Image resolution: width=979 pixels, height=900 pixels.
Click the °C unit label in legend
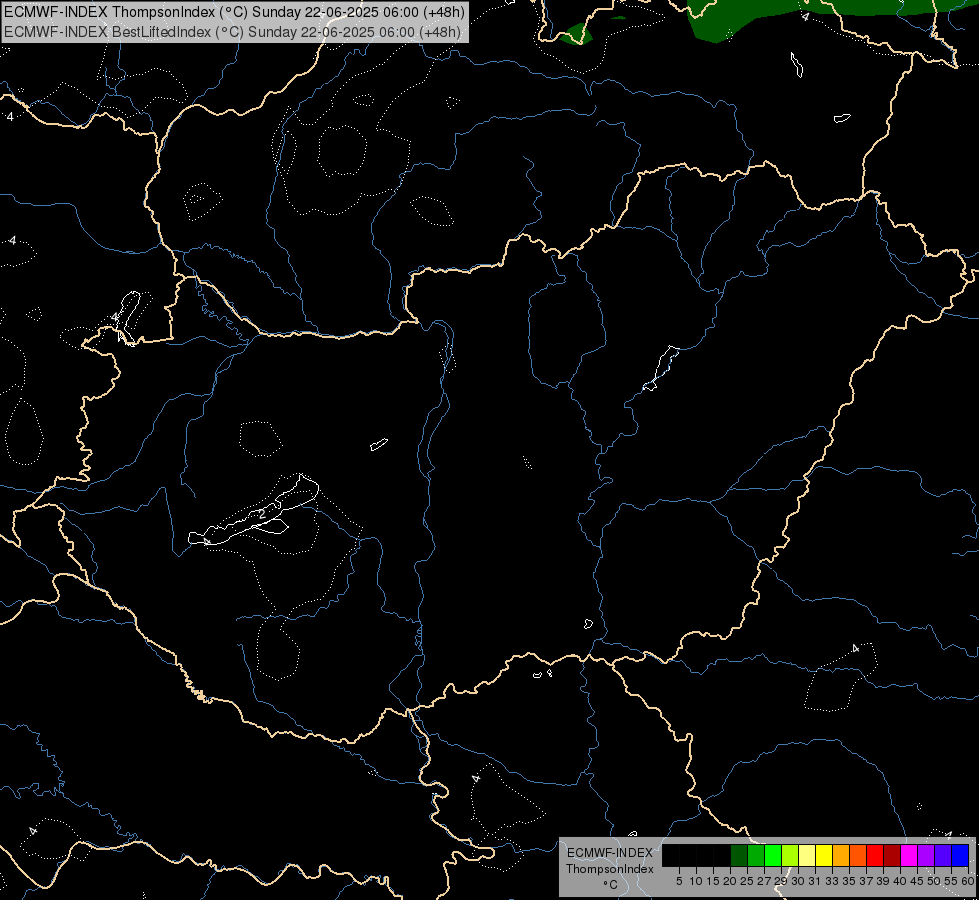(610, 885)
